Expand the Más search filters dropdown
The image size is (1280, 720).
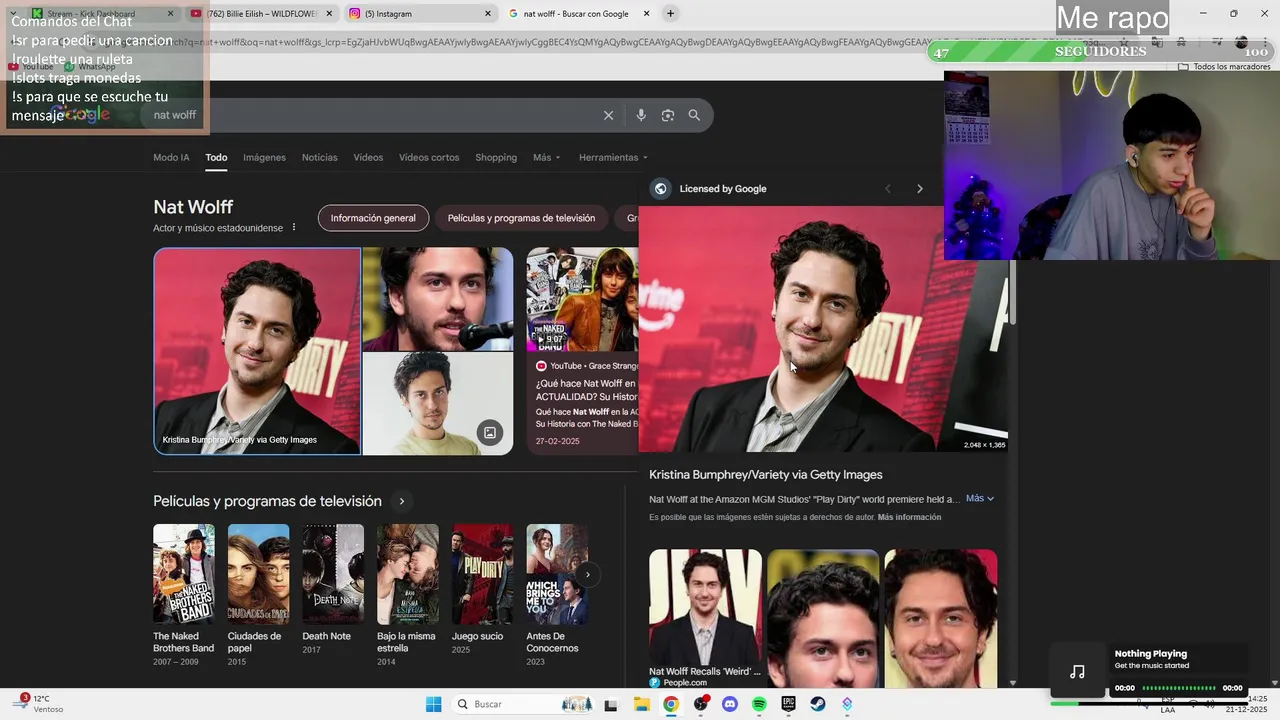click(546, 157)
